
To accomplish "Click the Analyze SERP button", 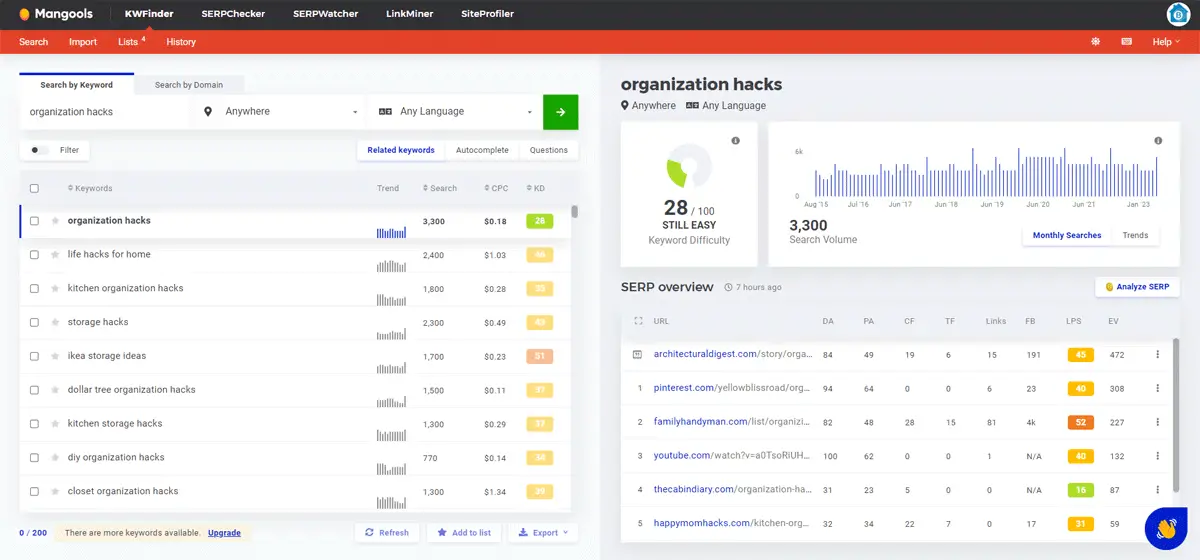I will click(x=1138, y=287).
